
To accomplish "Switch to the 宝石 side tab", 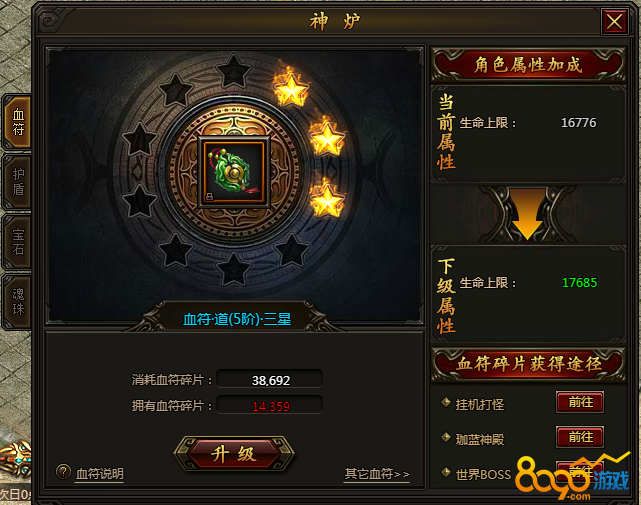I will pos(18,242).
